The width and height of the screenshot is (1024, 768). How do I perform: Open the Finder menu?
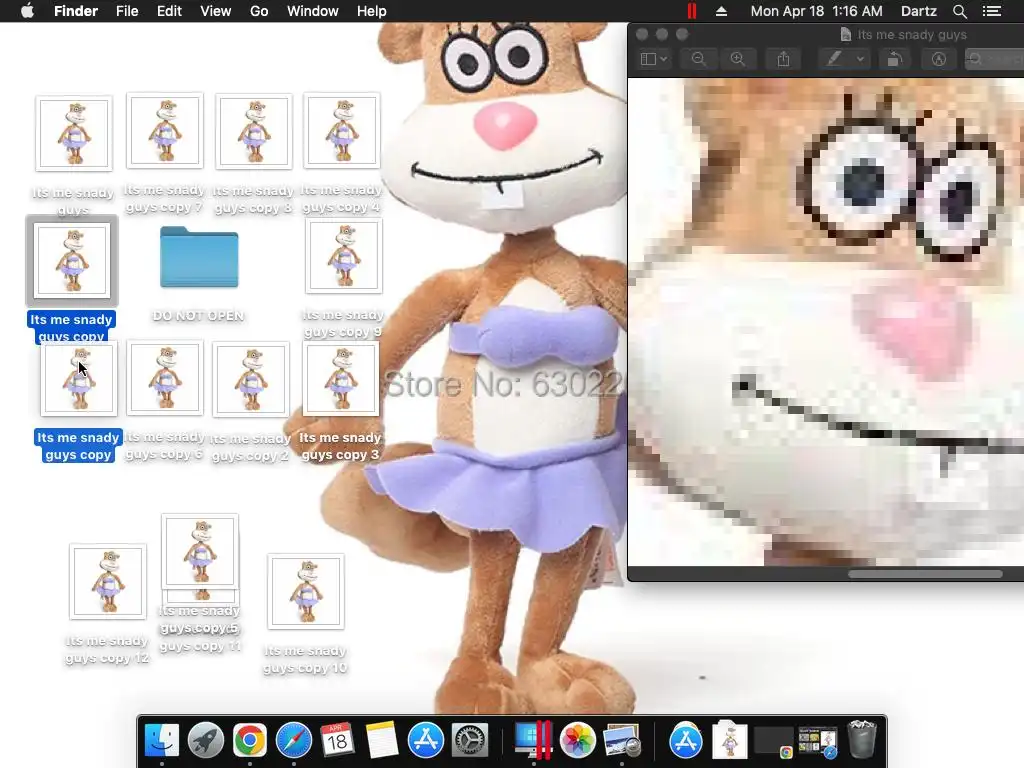tap(76, 11)
